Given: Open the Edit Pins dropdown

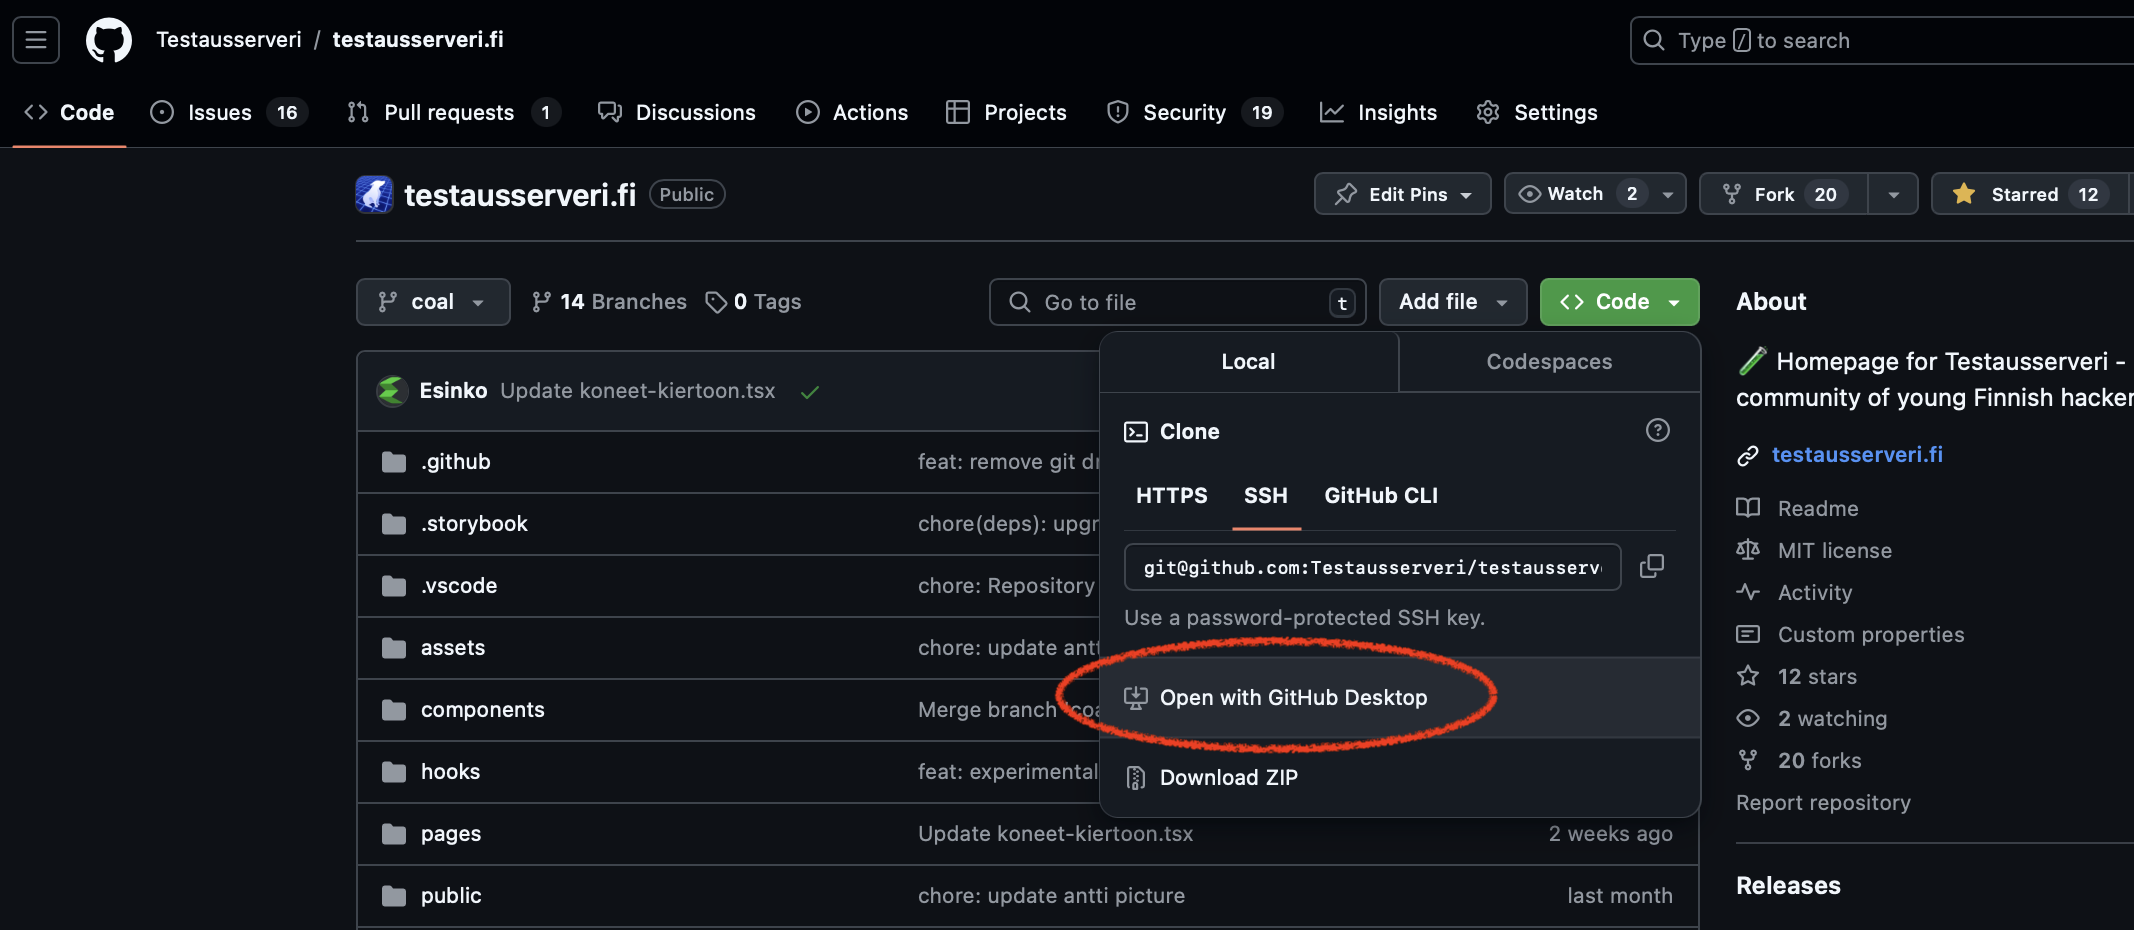Looking at the screenshot, I should click(x=1402, y=194).
